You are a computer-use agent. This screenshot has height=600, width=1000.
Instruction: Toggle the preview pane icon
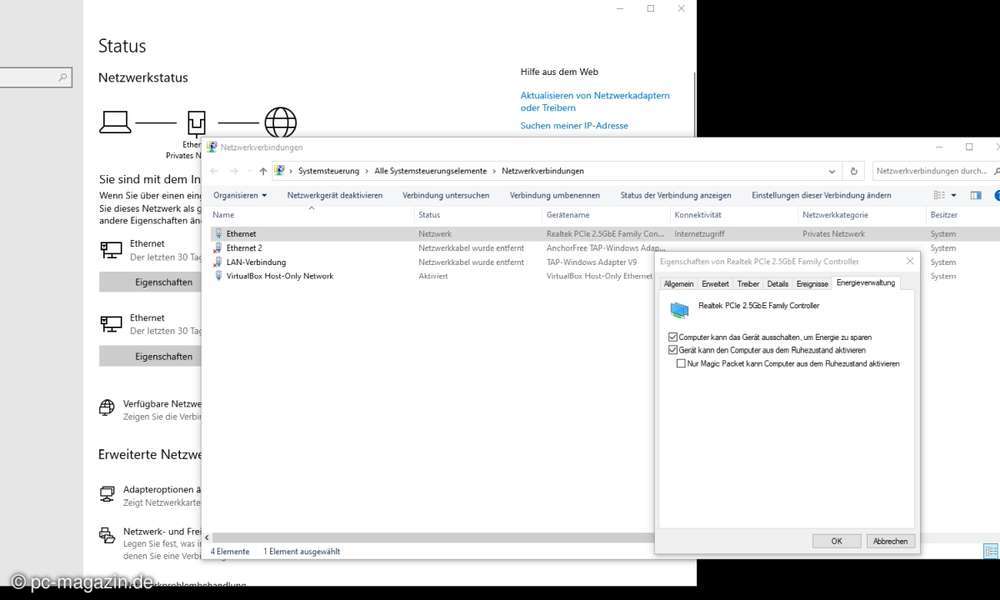(976, 195)
